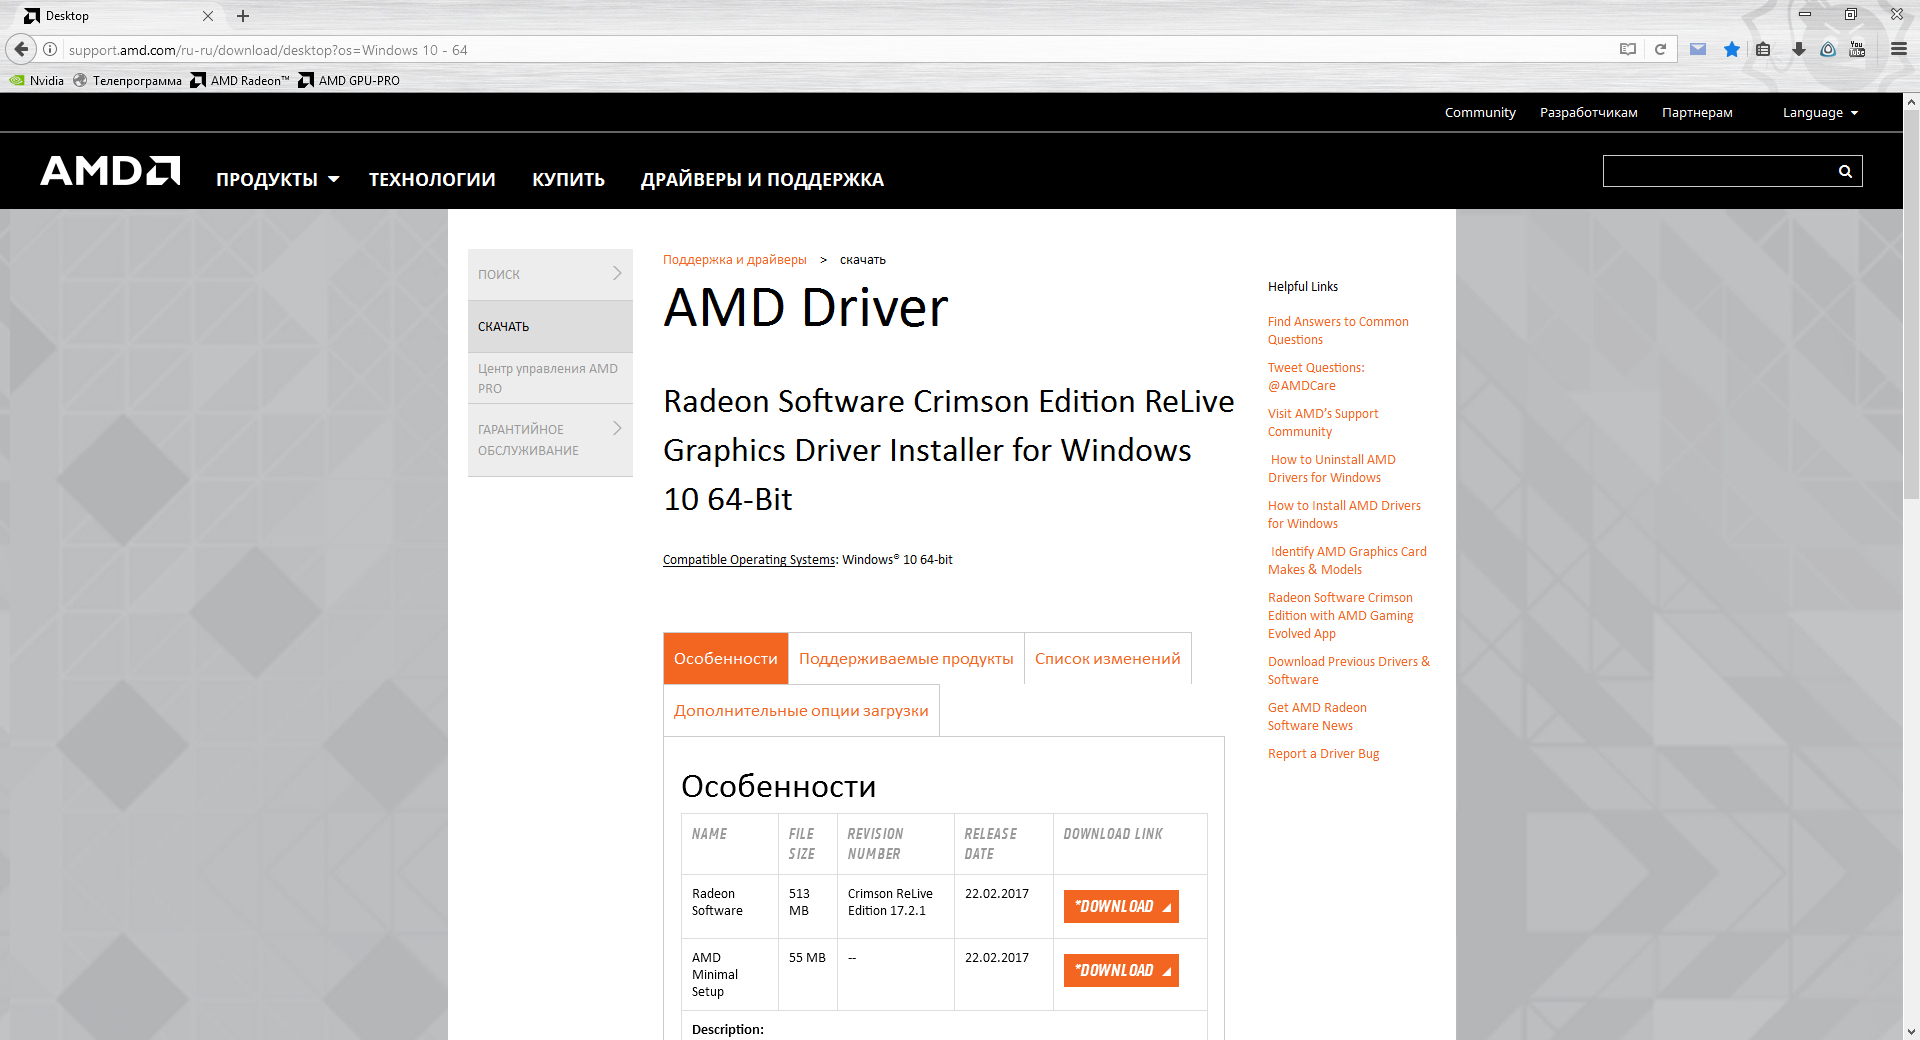Click the site search magnifier icon
This screenshot has width=1920, height=1040.
[x=1845, y=171]
